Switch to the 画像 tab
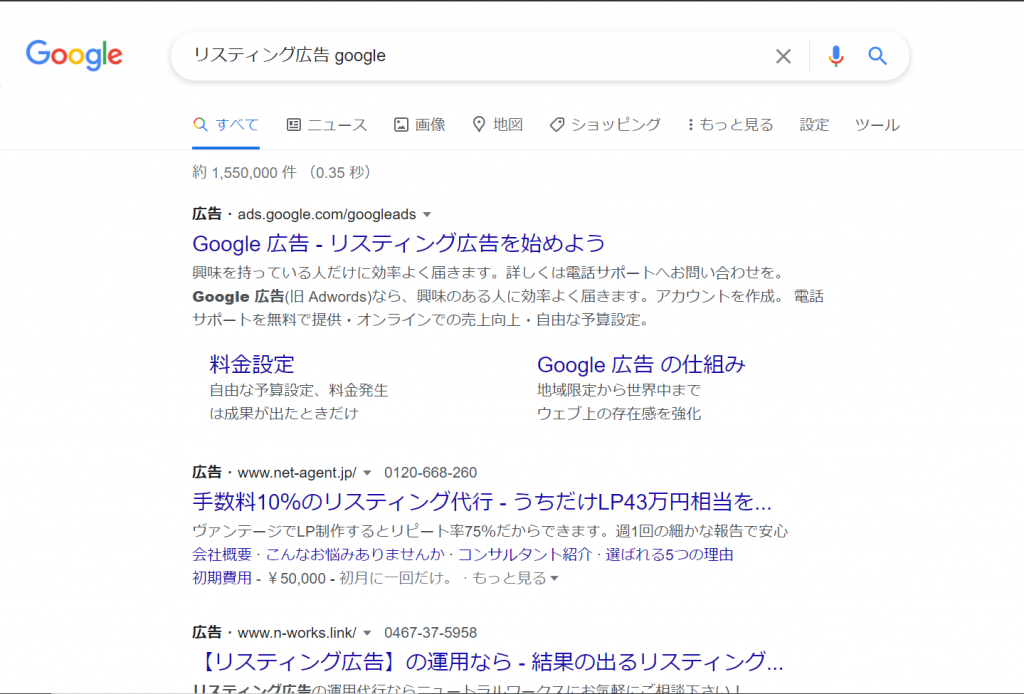 tap(420, 124)
